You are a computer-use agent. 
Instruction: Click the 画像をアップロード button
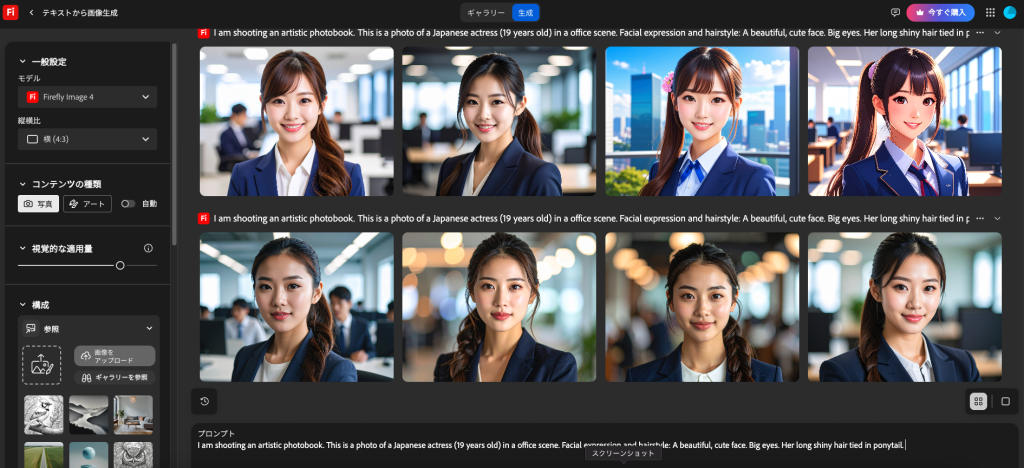tap(114, 356)
